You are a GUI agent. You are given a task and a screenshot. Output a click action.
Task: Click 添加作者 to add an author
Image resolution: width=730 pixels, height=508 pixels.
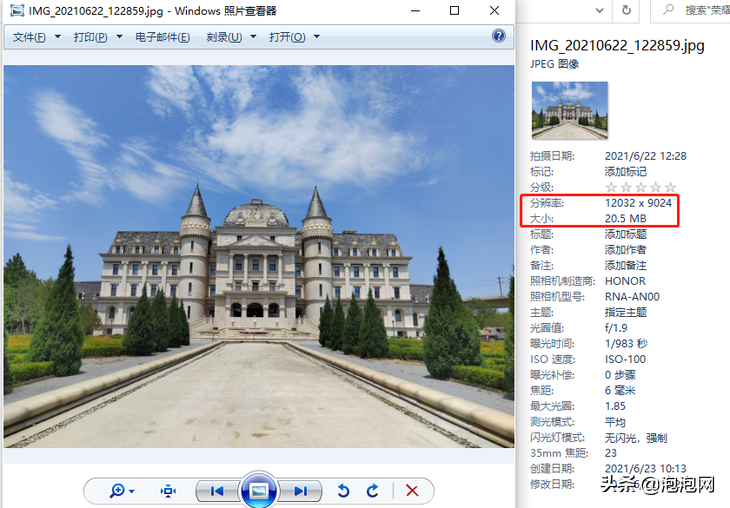[626, 250]
